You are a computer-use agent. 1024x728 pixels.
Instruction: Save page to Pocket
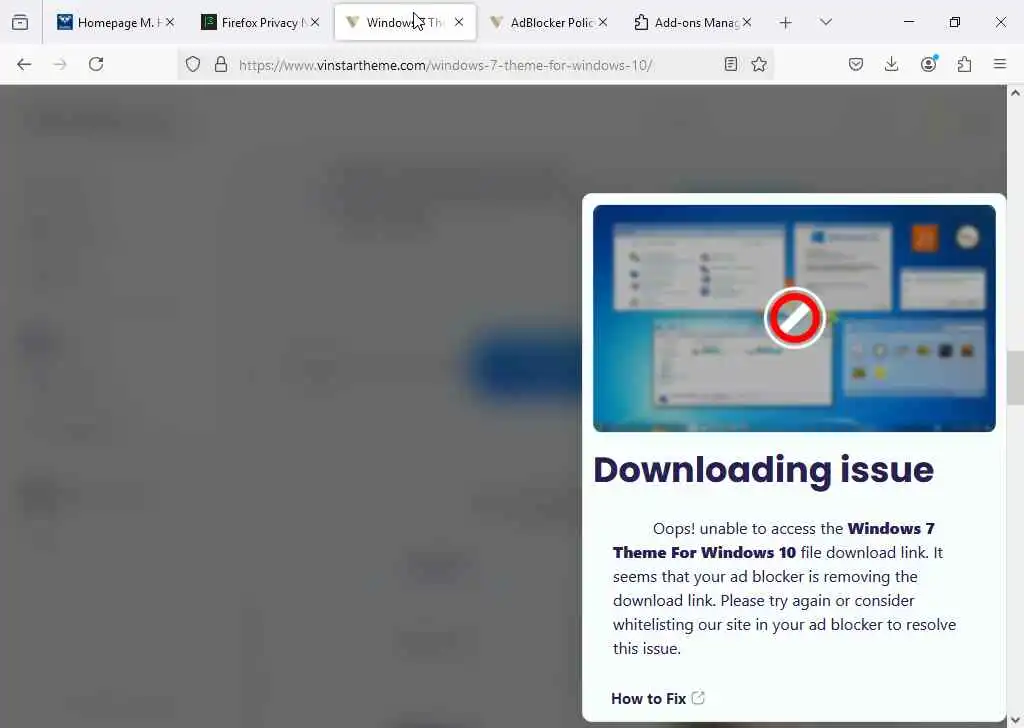point(856,64)
